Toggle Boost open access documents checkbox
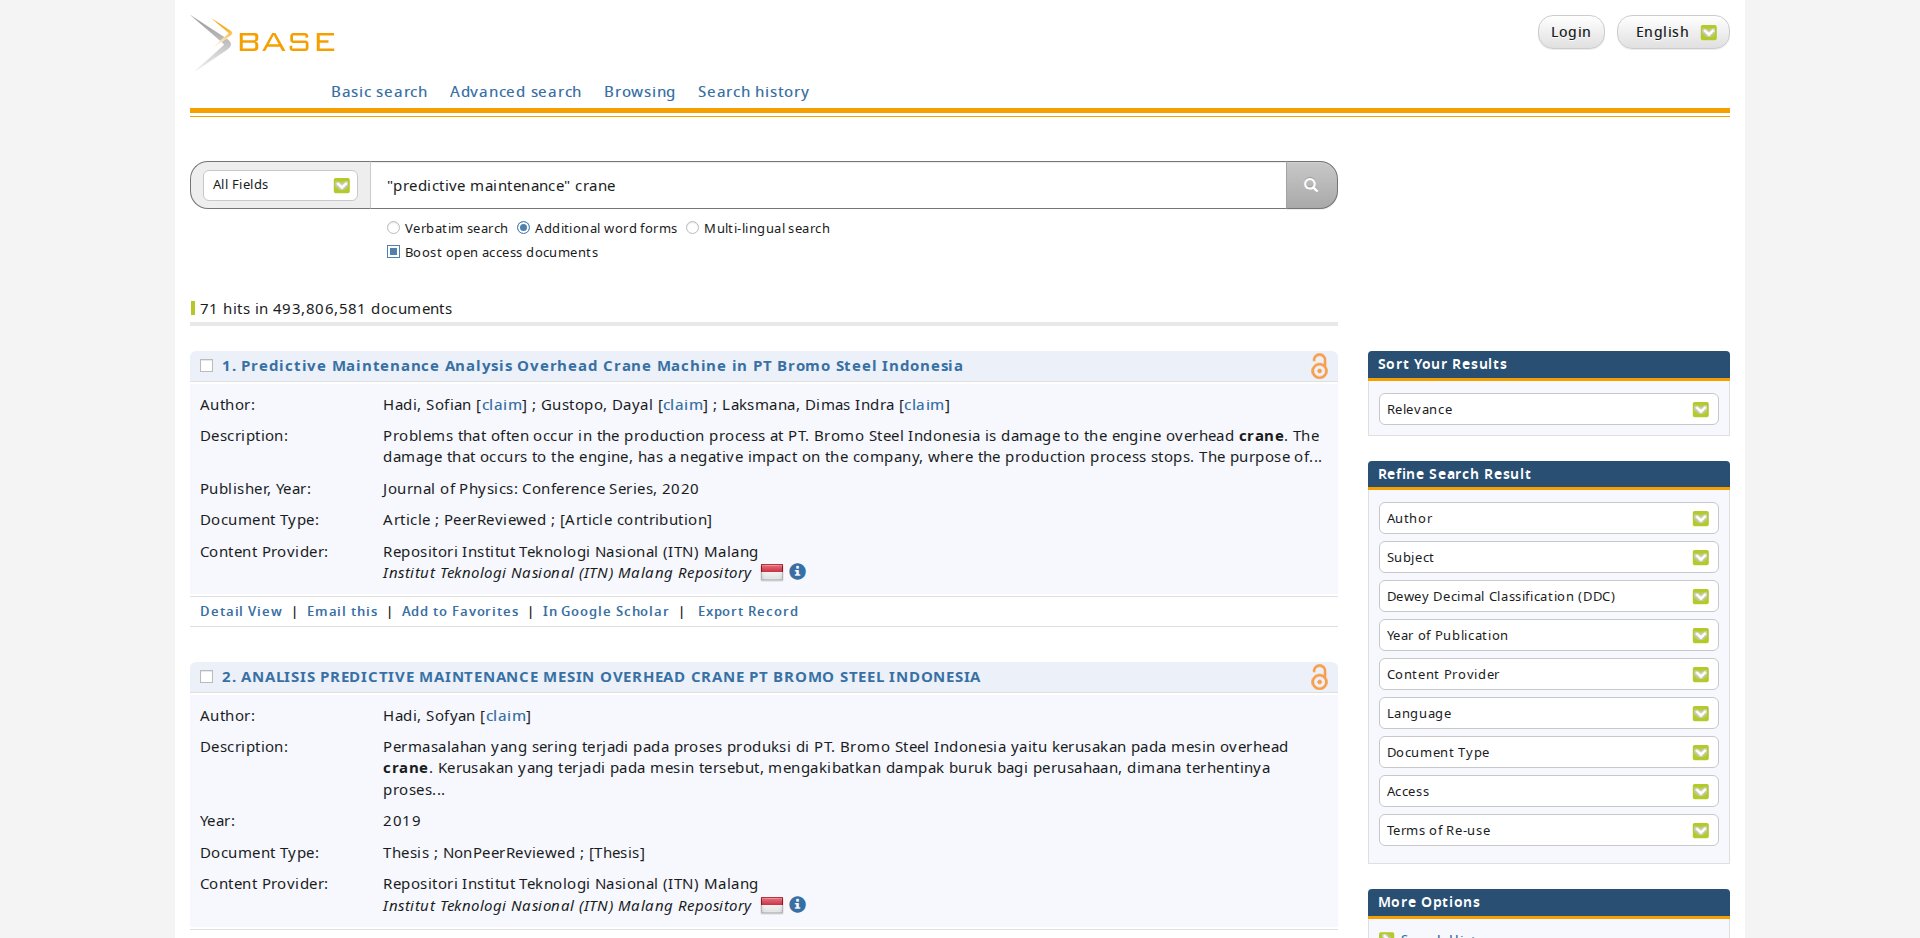 (393, 252)
